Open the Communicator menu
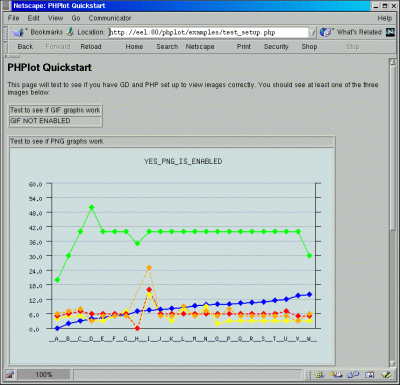Screen dimensions: 400x385 [x=110, y=18]
